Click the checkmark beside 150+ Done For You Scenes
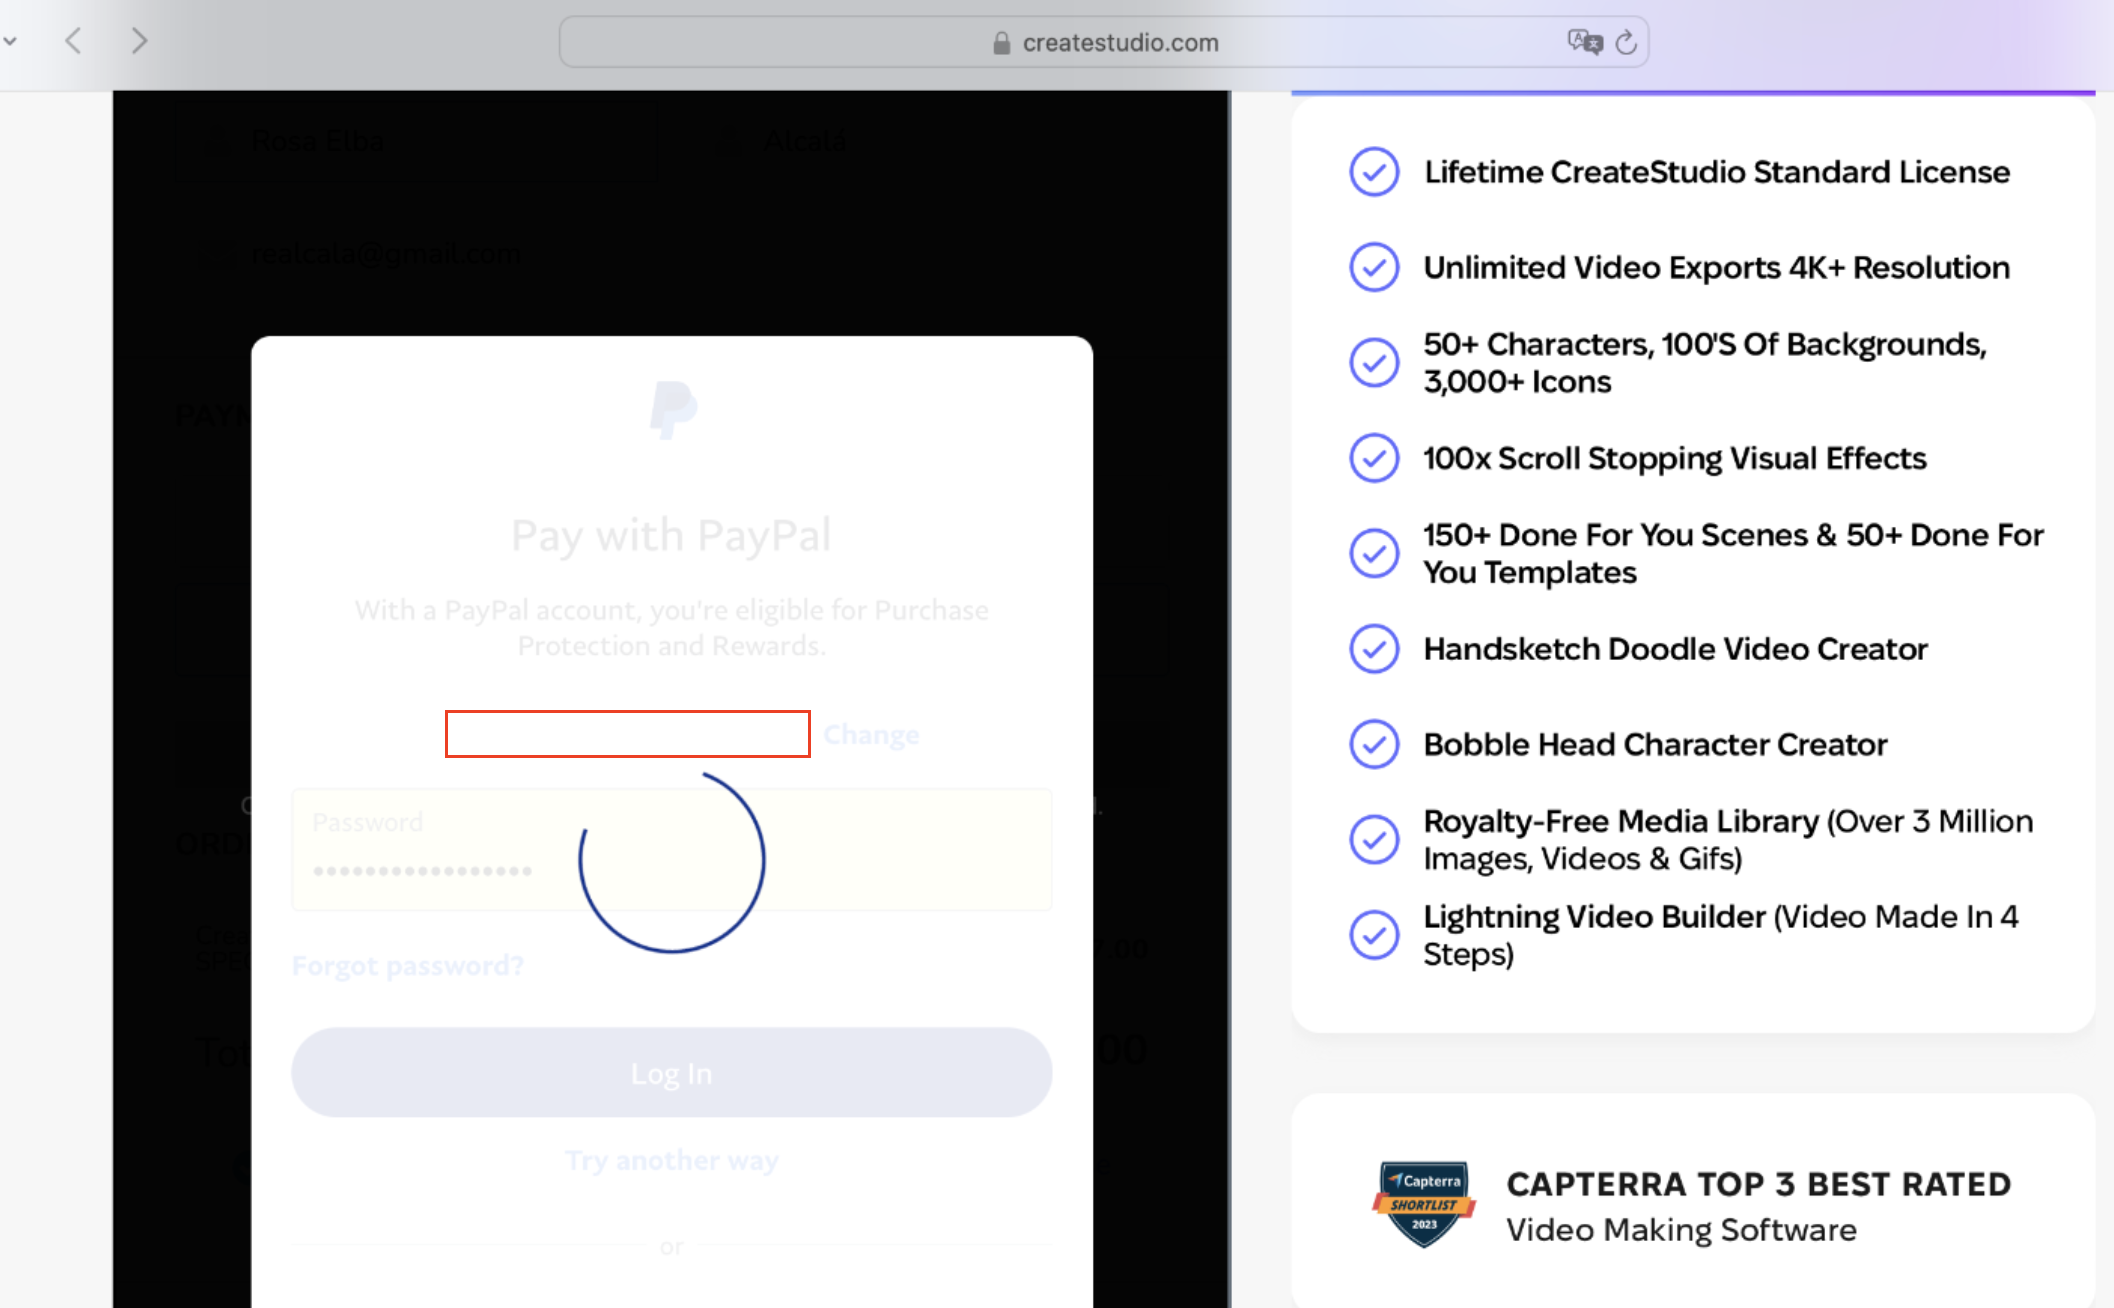2114x1308 pixels. 1374,553
